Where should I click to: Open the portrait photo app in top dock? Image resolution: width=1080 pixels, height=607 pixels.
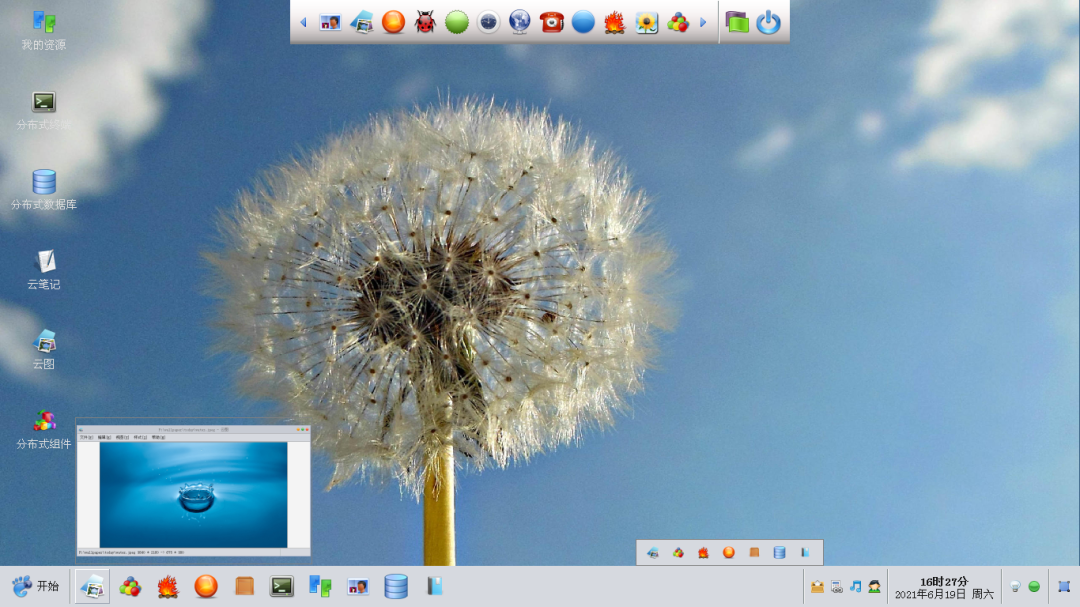click(331, 23)
